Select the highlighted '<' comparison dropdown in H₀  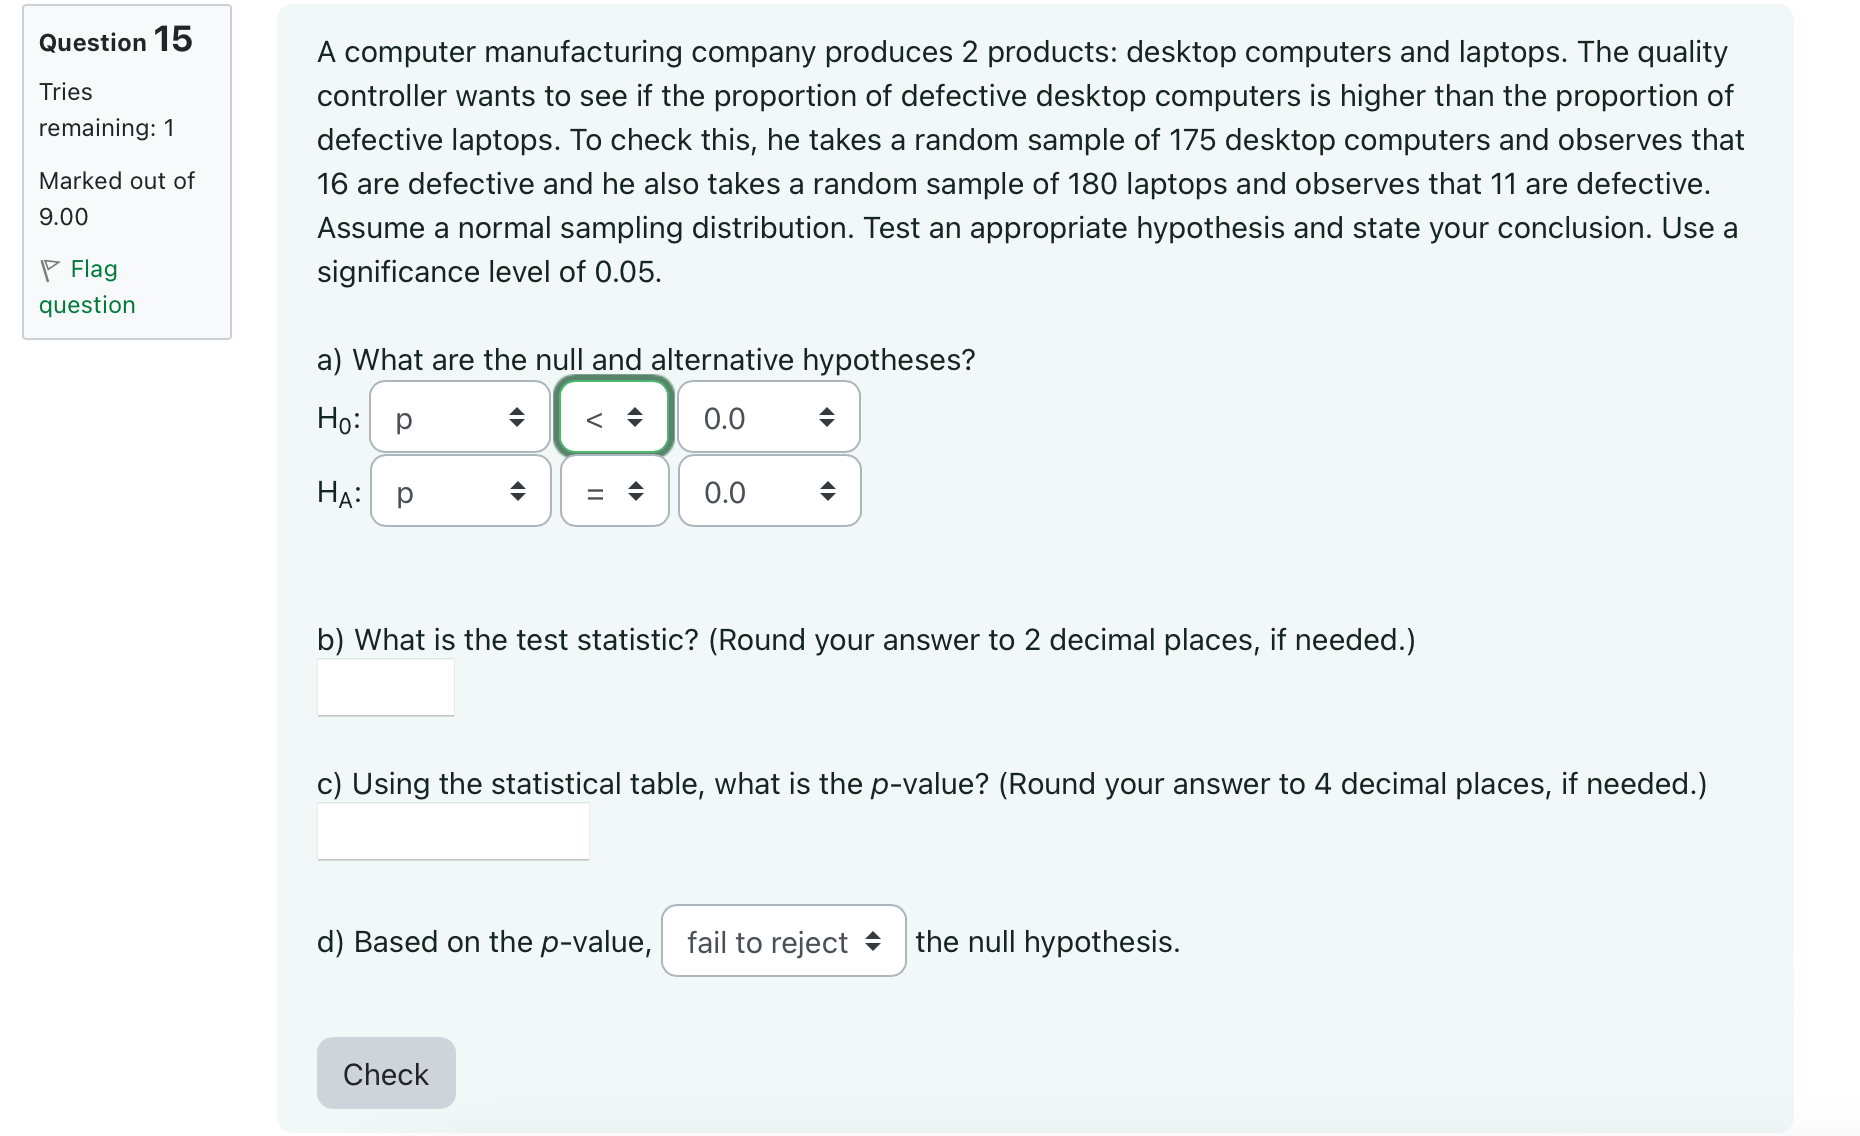(x=613, y=417)
